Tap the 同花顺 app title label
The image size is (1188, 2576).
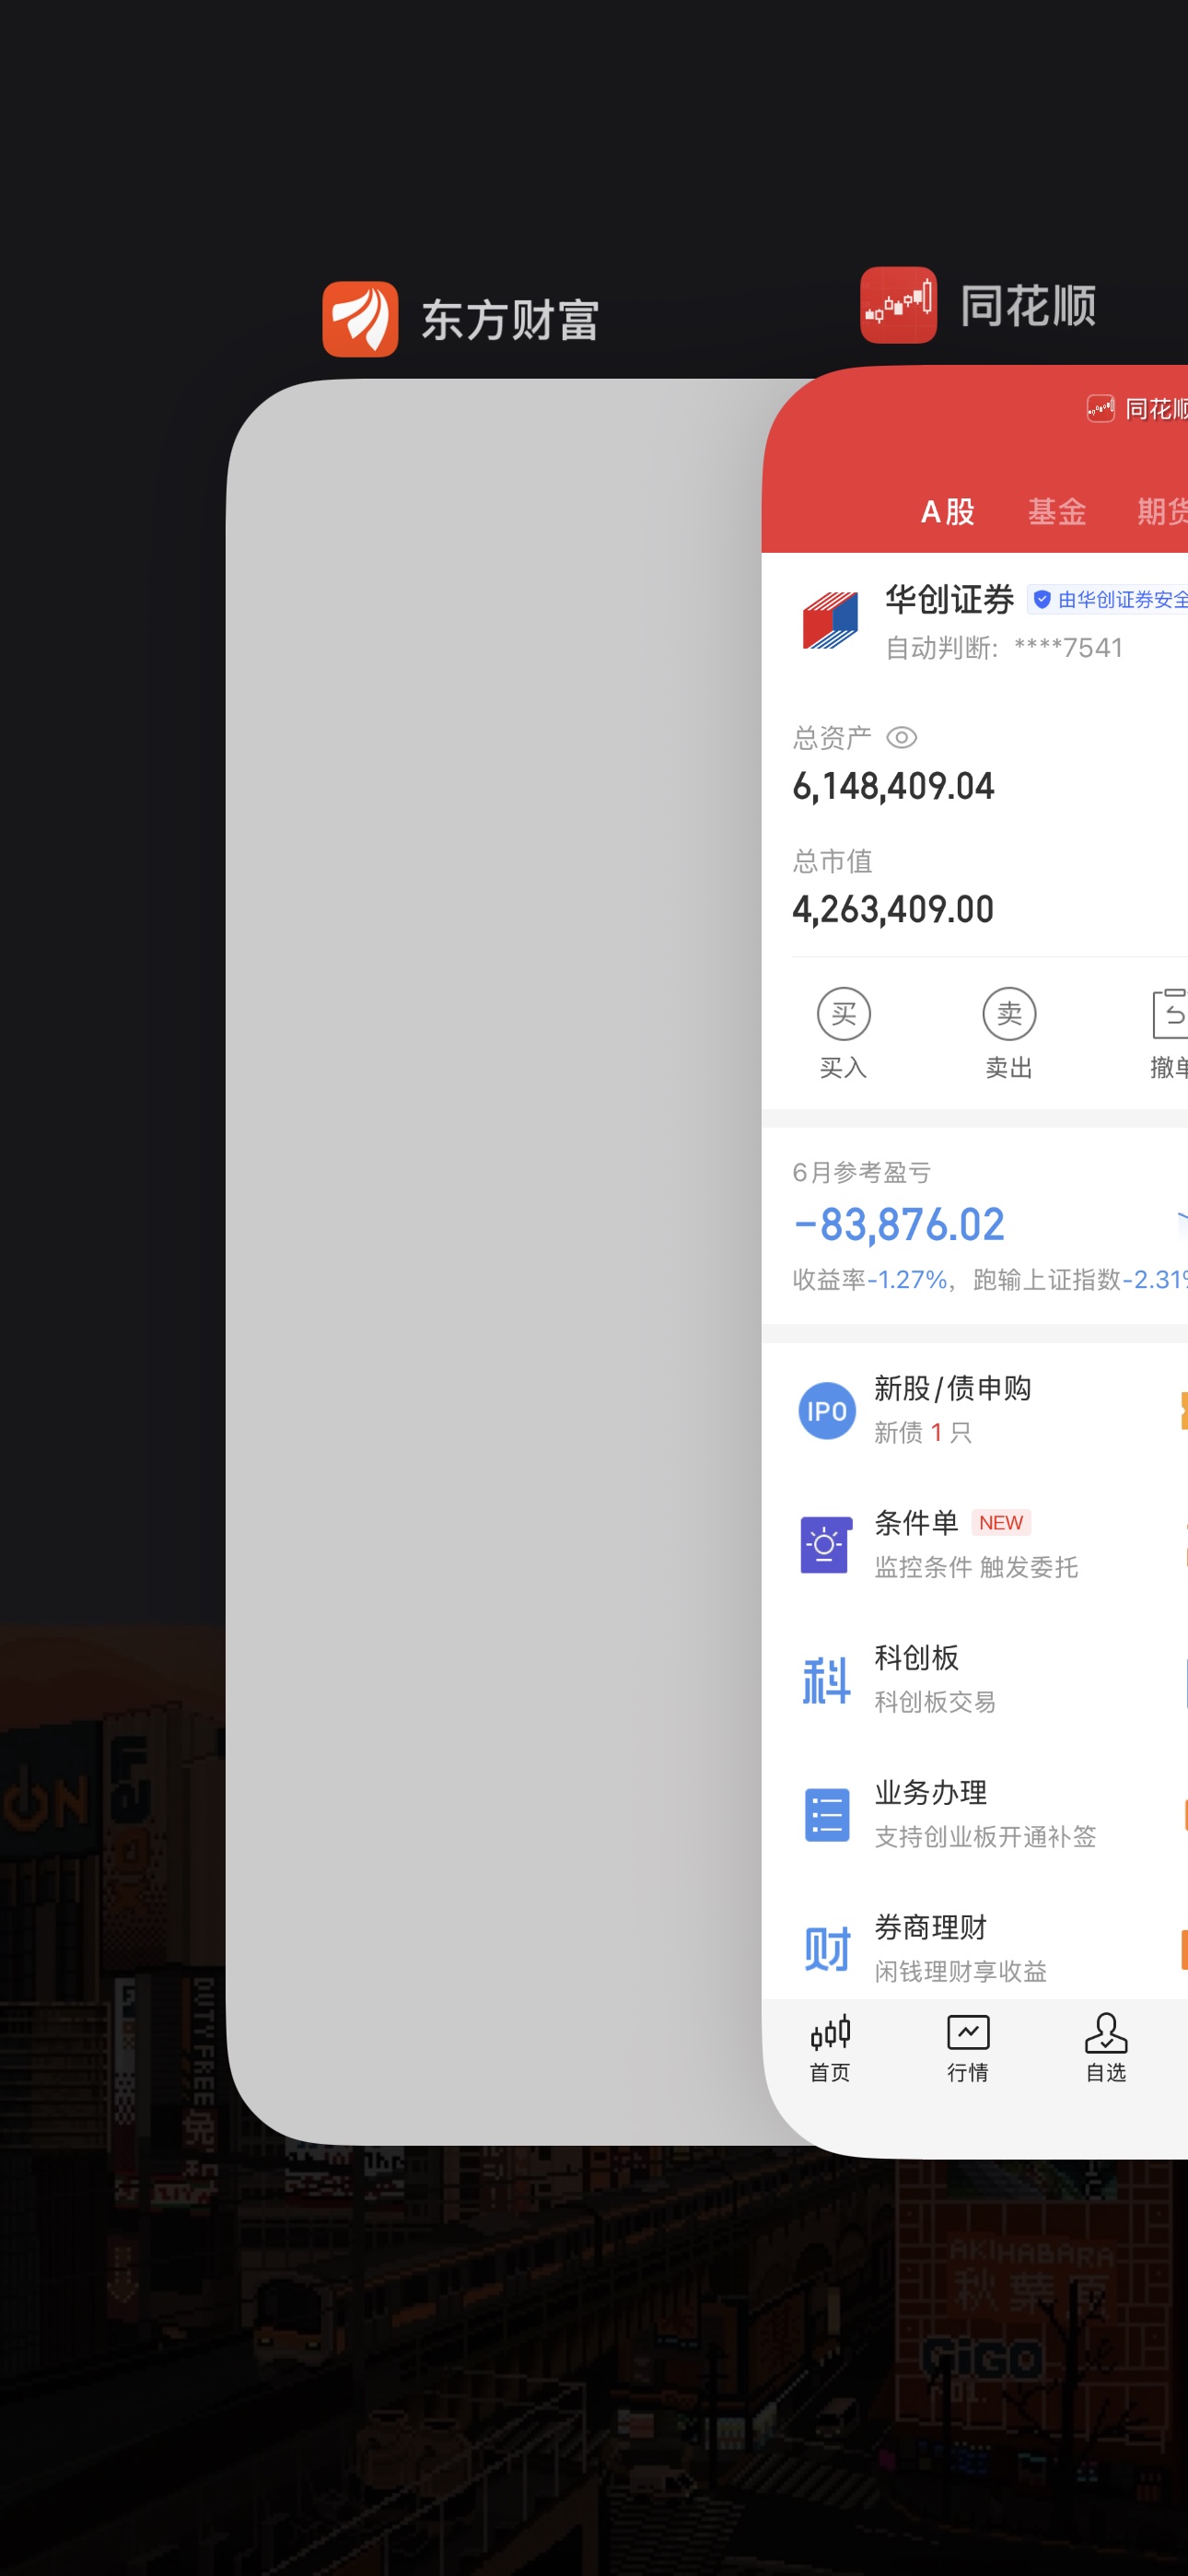point(1028,306)
